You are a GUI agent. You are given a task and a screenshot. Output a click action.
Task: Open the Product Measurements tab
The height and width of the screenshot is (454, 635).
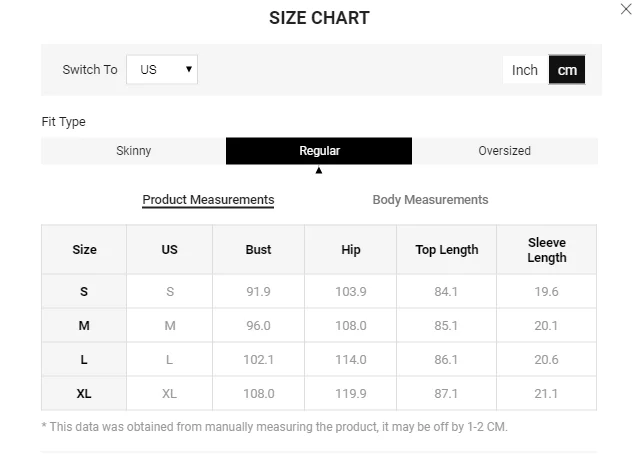[208, 200]
